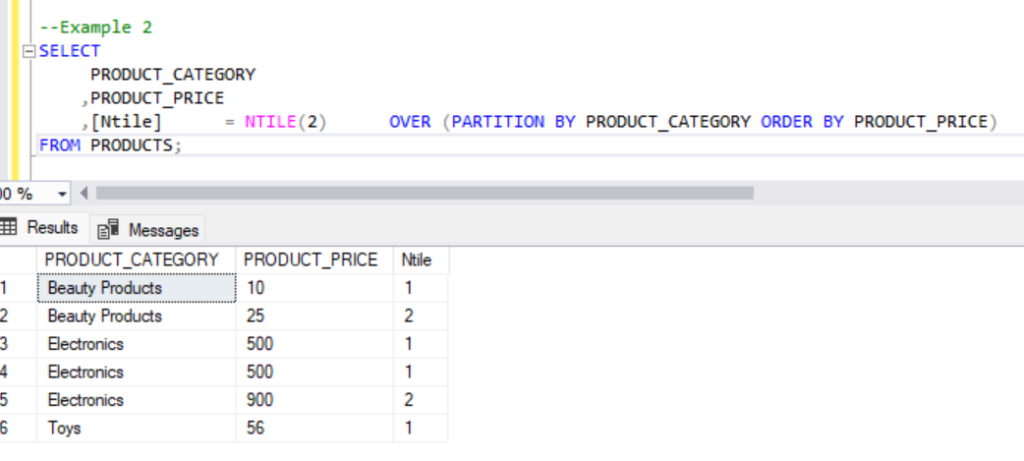Select the Ntile column header
This screenshot has width=1024, height=461.
[x=417, y=260]
